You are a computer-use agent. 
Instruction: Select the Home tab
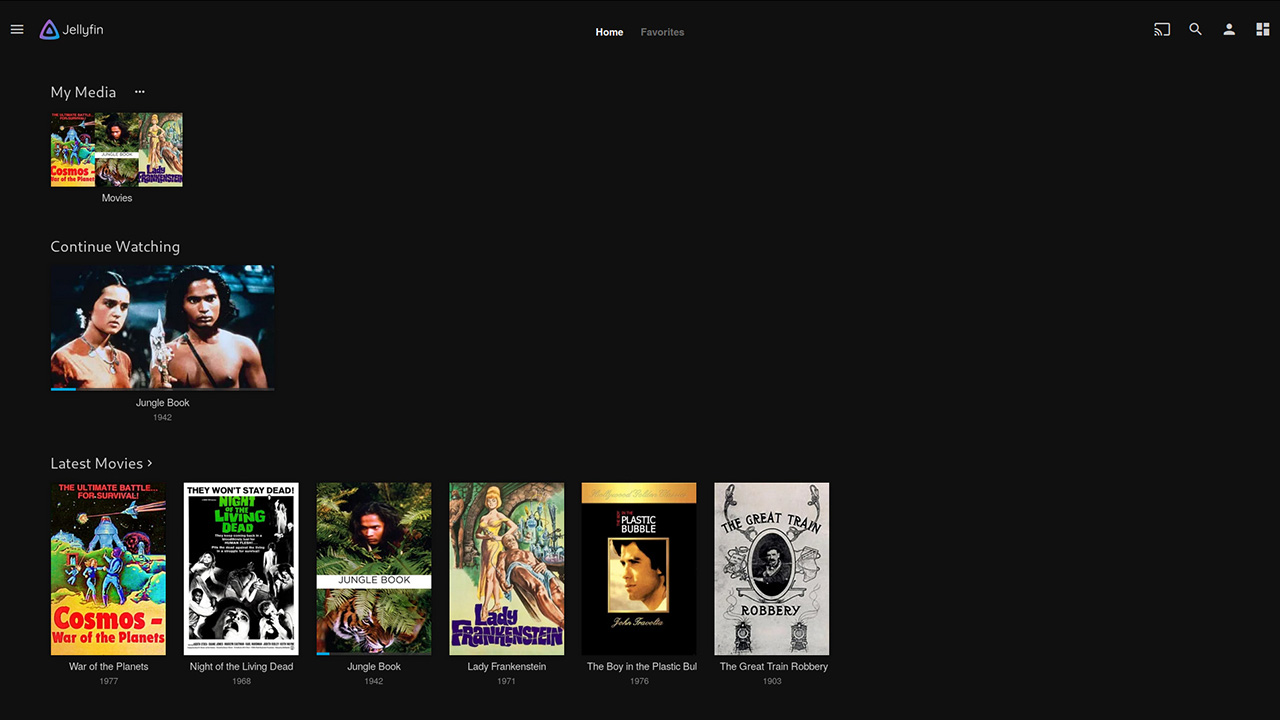pyautogui.click(x=609, y=32)
